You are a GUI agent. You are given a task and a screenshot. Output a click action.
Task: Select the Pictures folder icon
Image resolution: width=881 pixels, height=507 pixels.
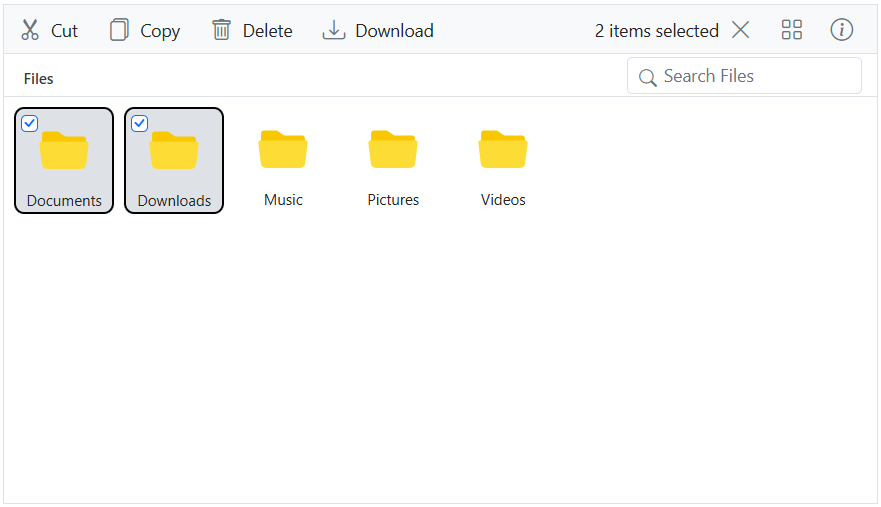pos(393,150)
